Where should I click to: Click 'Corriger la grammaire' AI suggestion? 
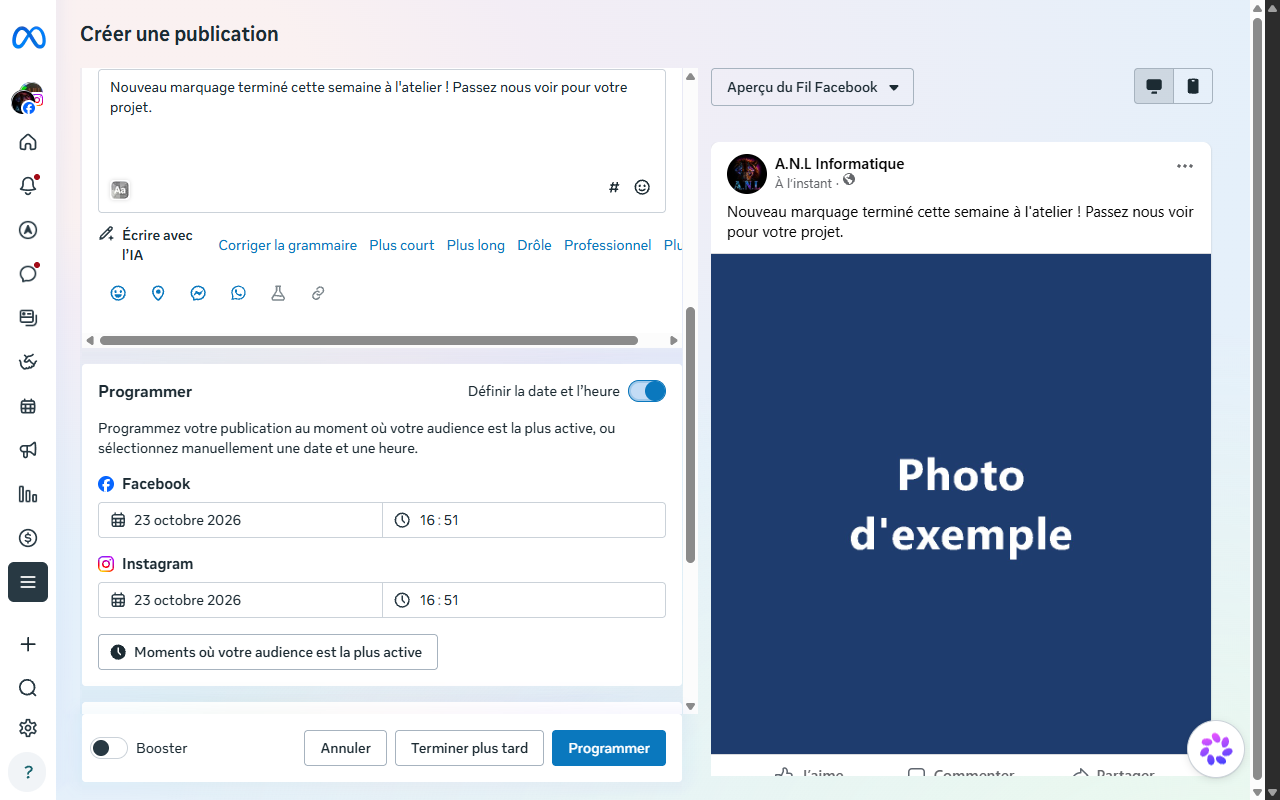click(288, 245)
